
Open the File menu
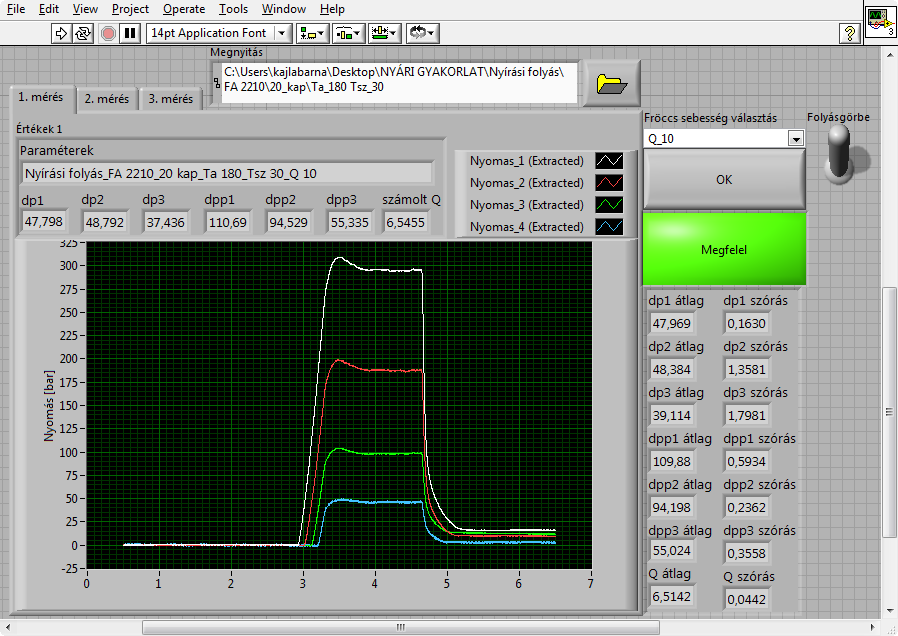pos(16,9)
